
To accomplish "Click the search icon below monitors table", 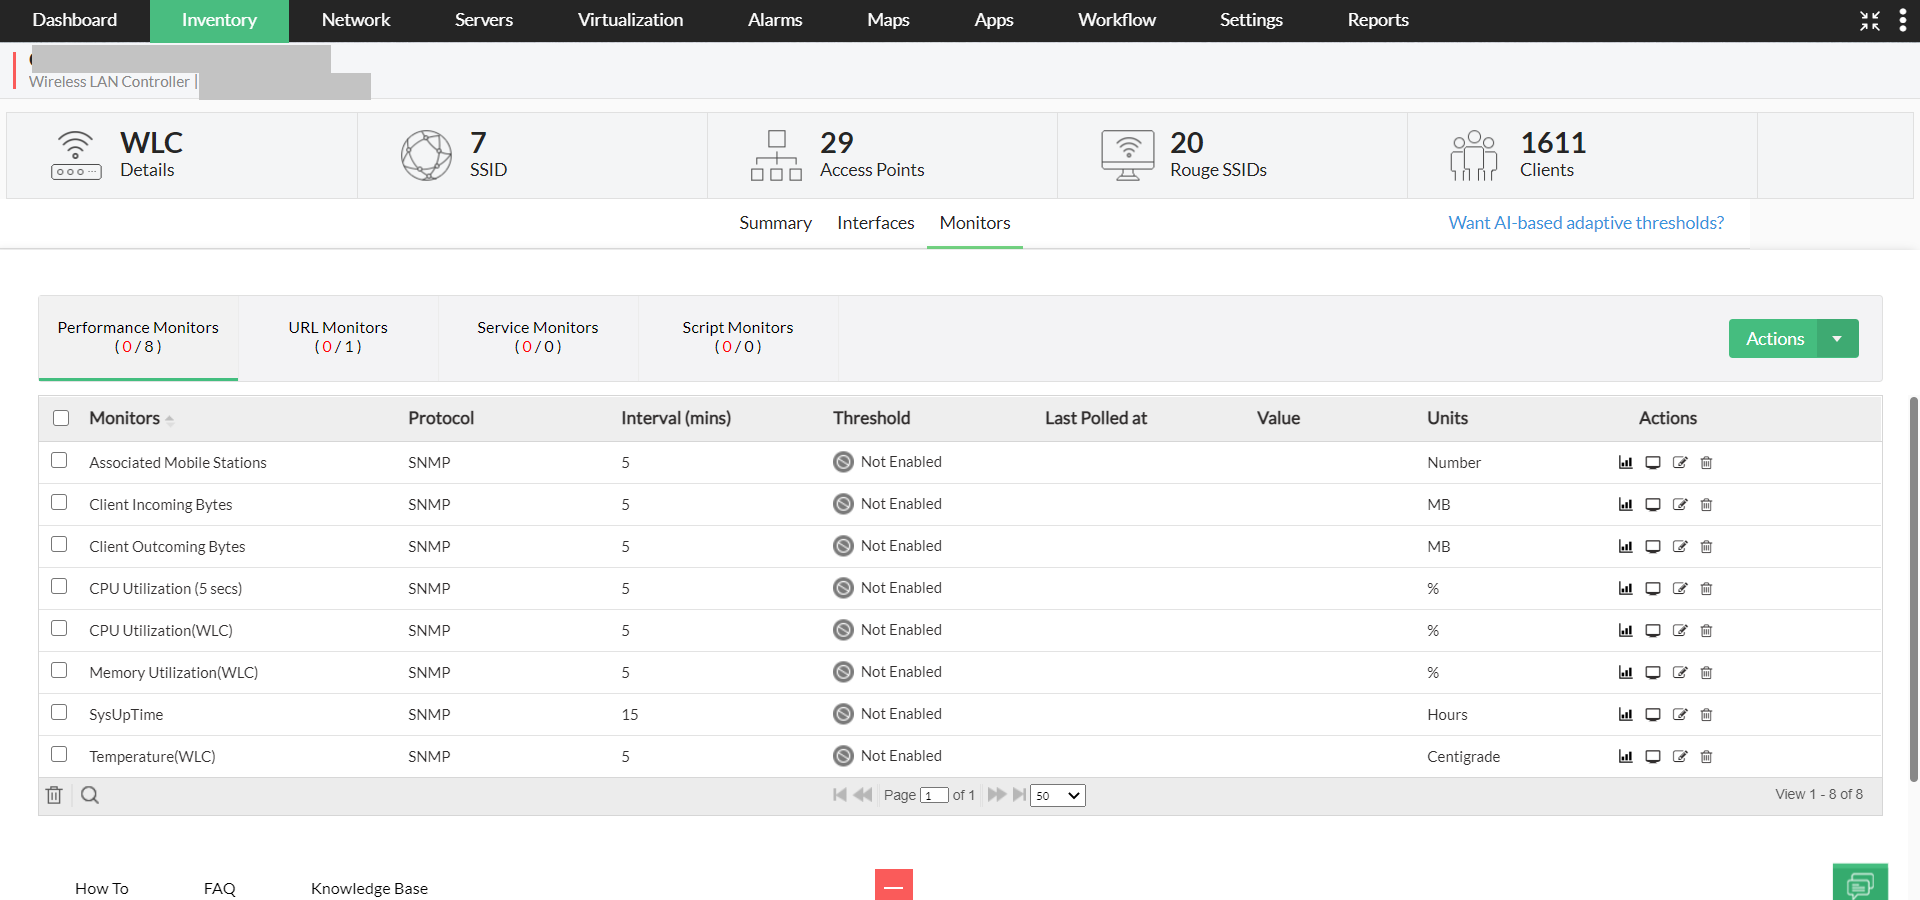I will (90, 796).
